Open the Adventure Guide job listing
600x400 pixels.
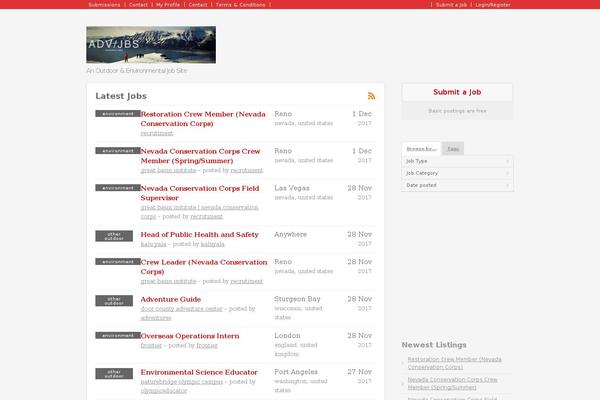[x=171, y=299]
